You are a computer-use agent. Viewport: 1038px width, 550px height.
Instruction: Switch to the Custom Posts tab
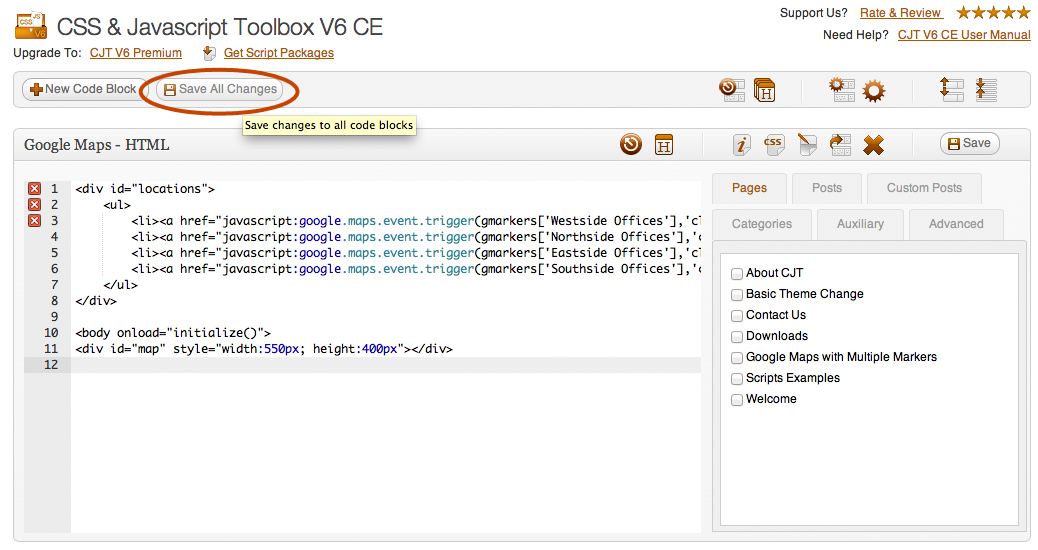923,188
